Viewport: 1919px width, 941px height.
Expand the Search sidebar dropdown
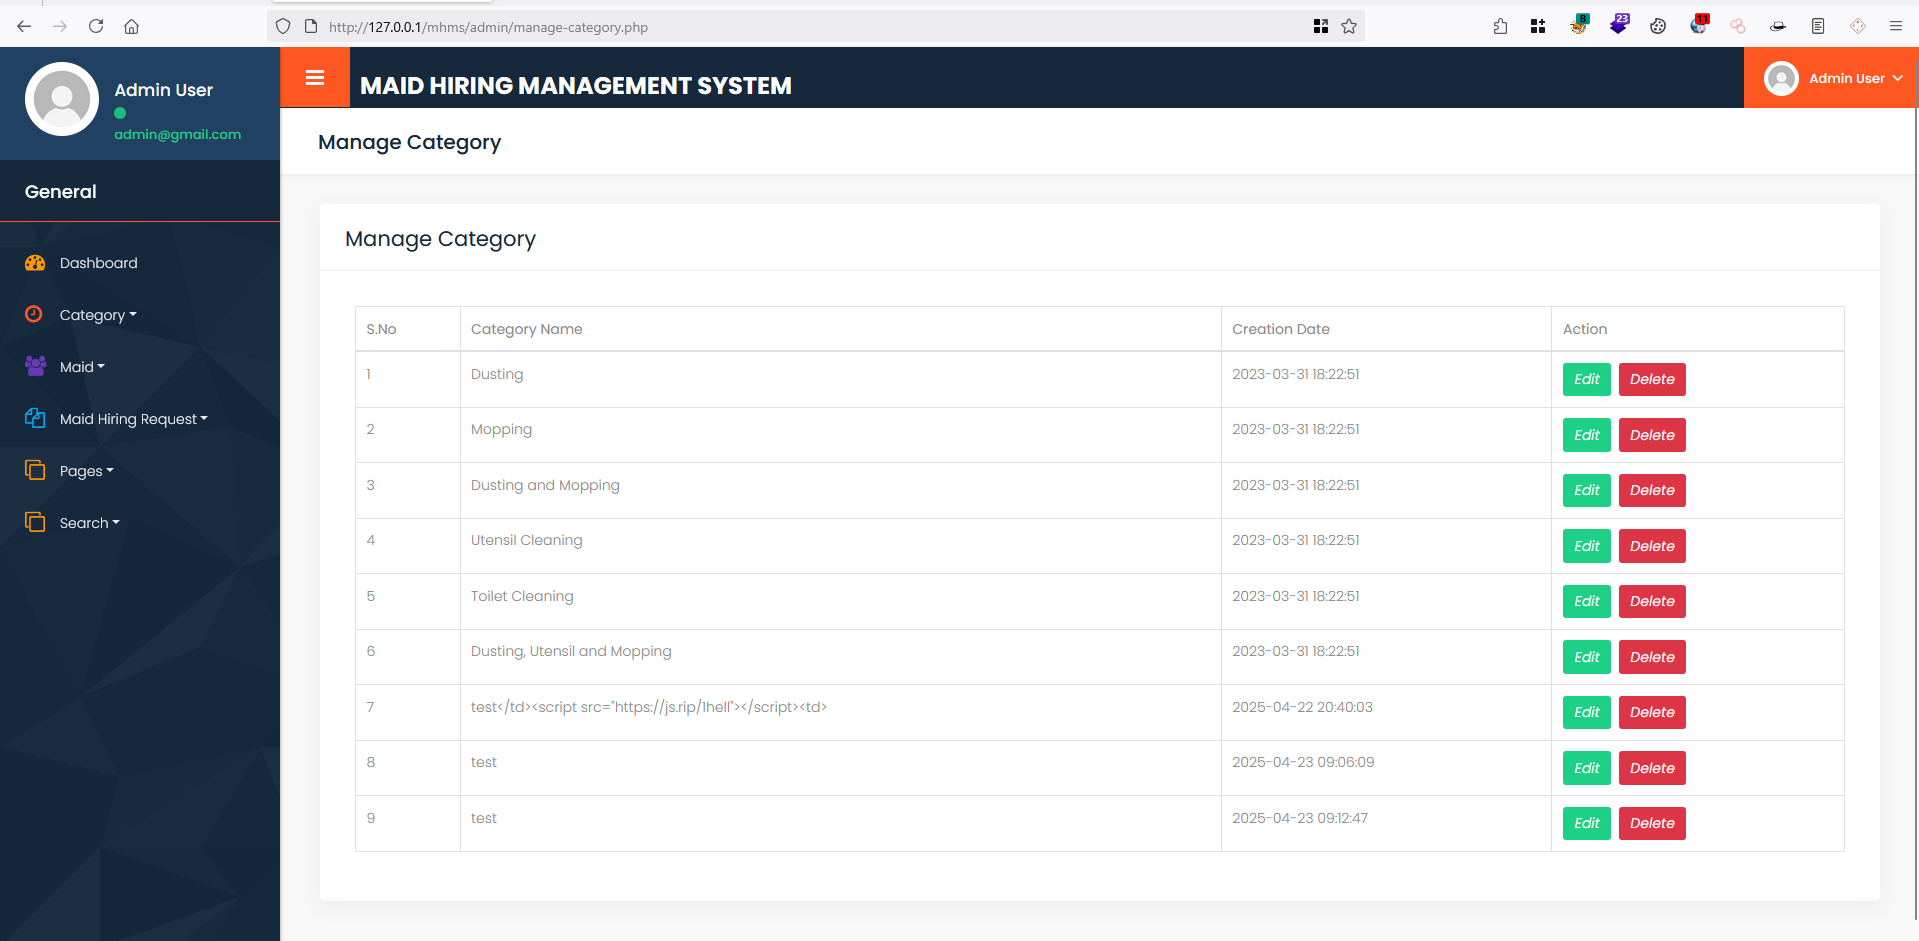point(90,523)
